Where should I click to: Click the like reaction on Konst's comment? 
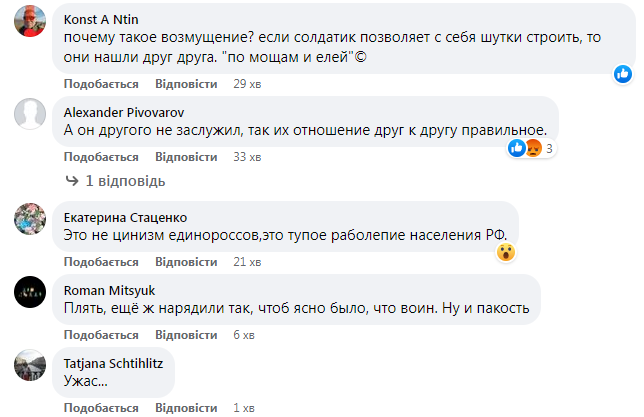(x=623, y=73)
